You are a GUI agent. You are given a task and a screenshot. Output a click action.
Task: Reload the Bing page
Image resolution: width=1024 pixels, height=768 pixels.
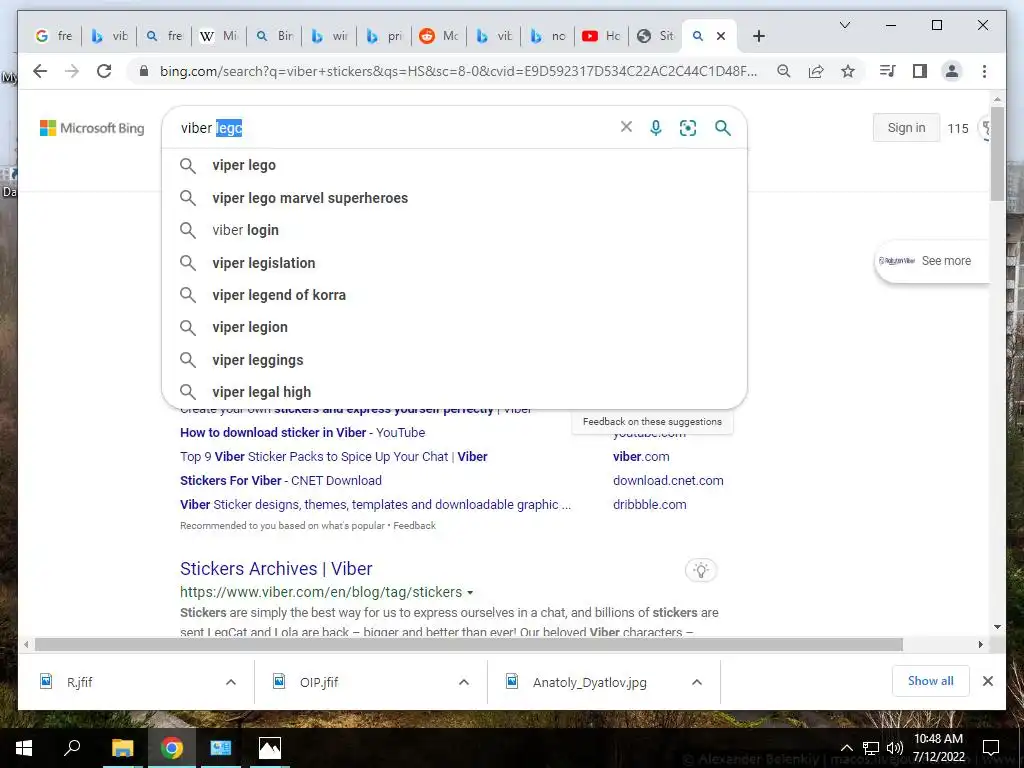(104, 71)
